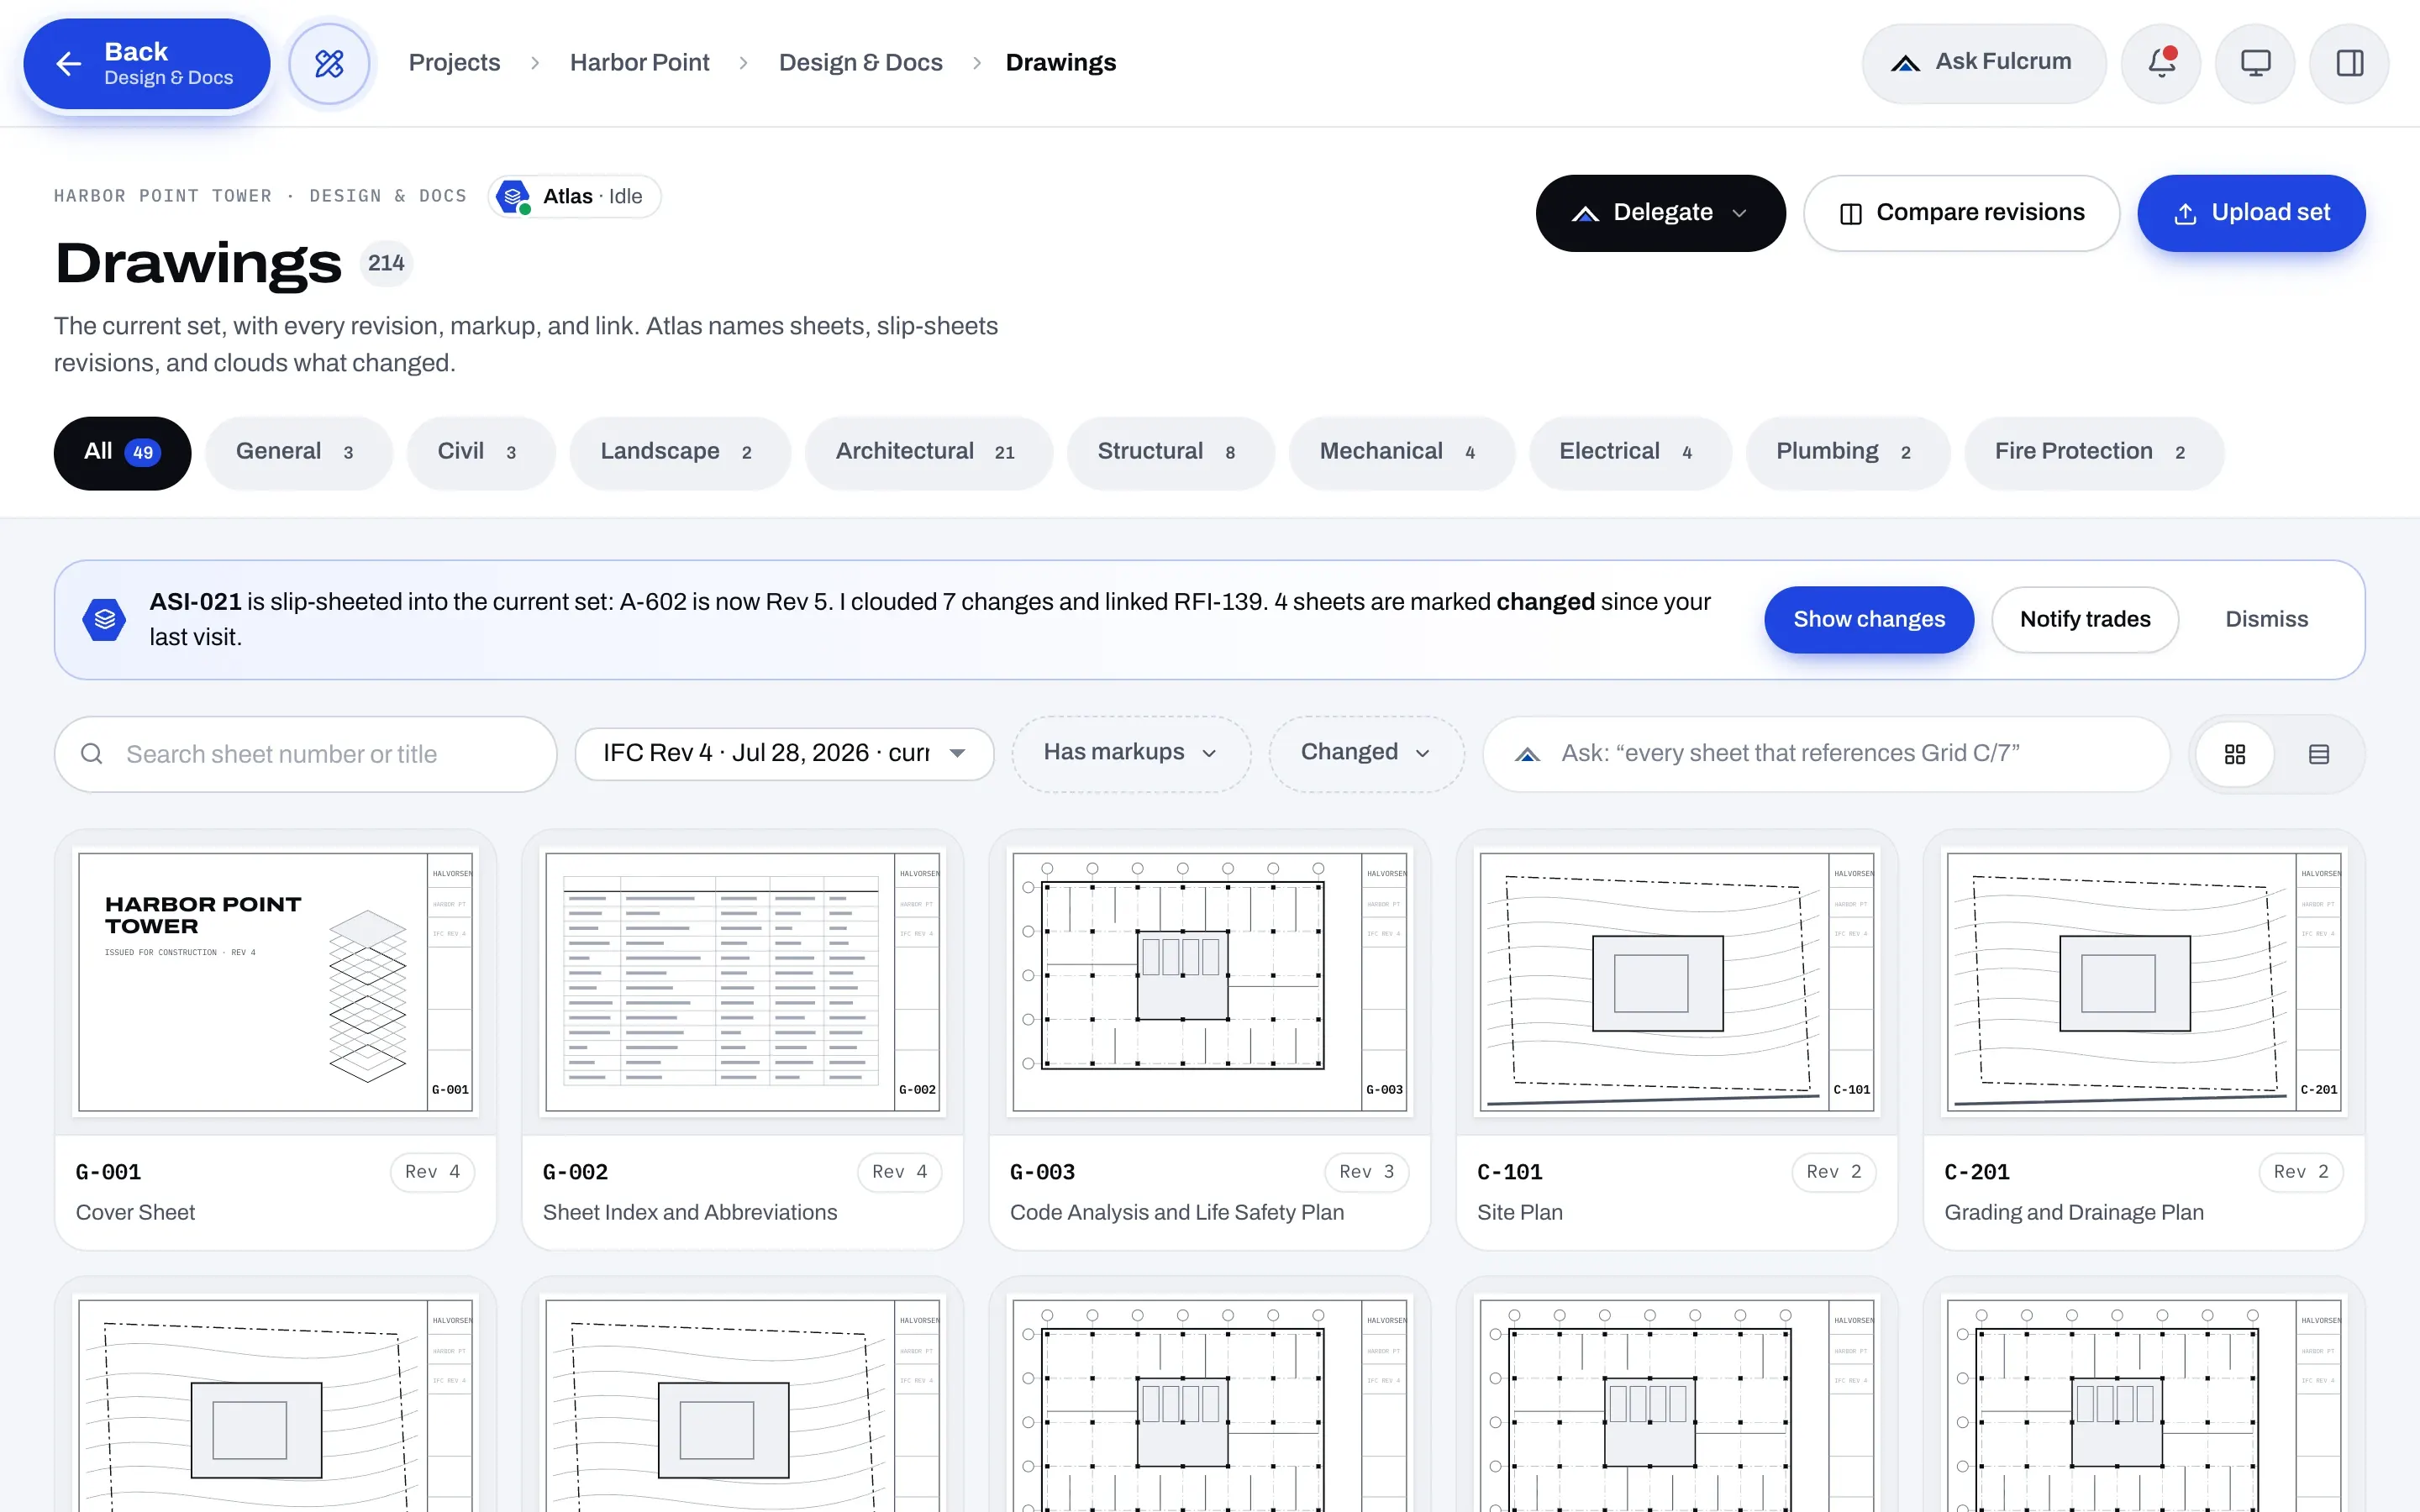The height and width of the screenshot is (1512, 2420).
Task: Filter by Architectural discipline
Action: [x=928, y=452]
